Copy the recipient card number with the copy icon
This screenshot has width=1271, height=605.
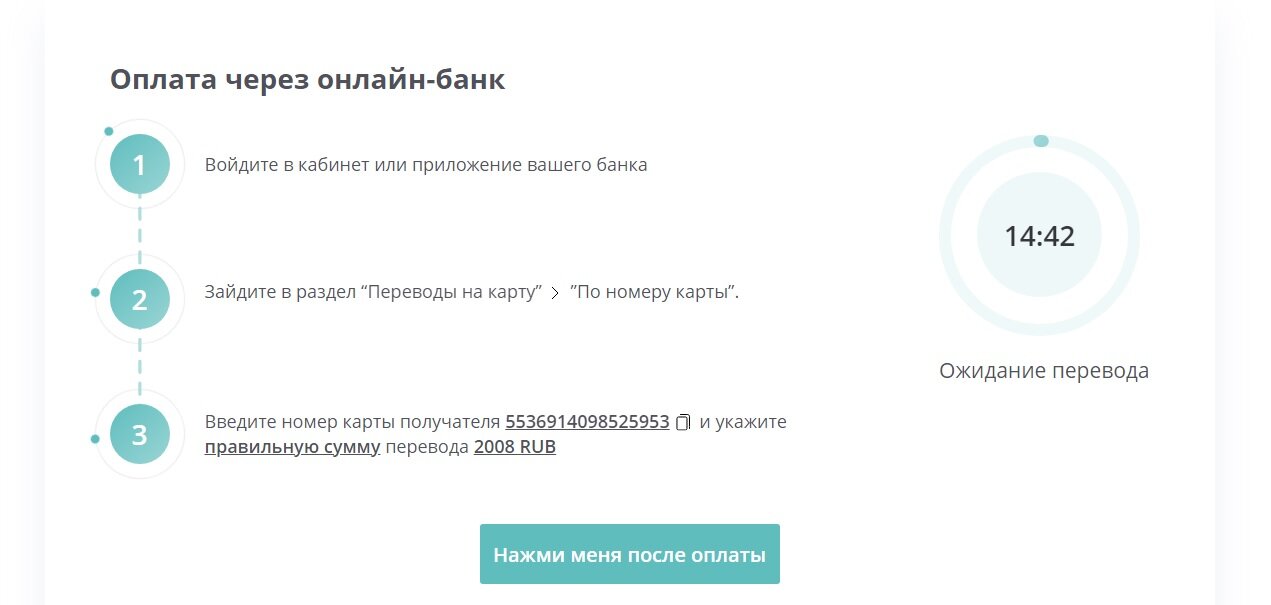(x=683, y=422)
